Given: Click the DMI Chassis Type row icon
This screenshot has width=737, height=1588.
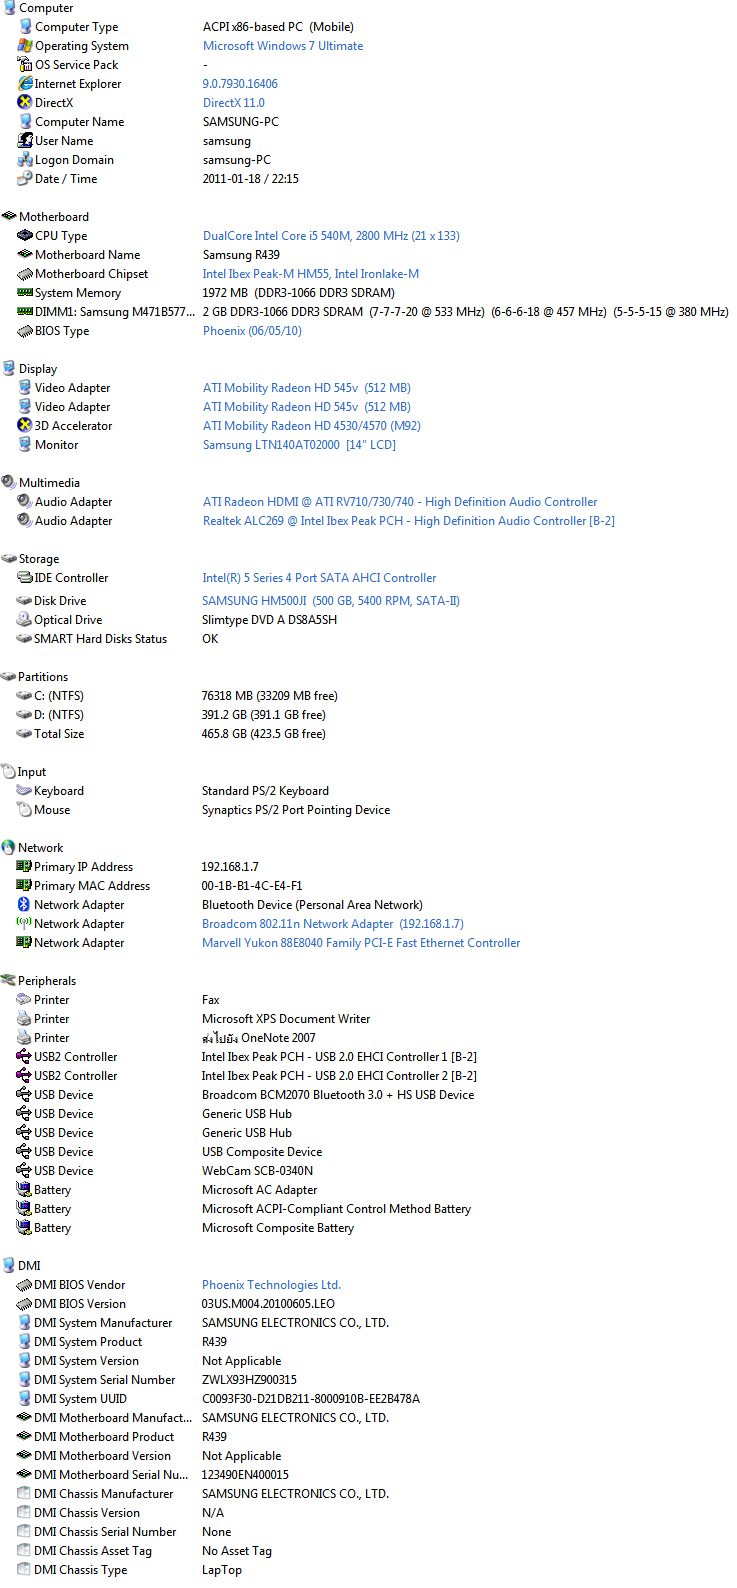Looking at the screenshot, I should click(24, 1570).
